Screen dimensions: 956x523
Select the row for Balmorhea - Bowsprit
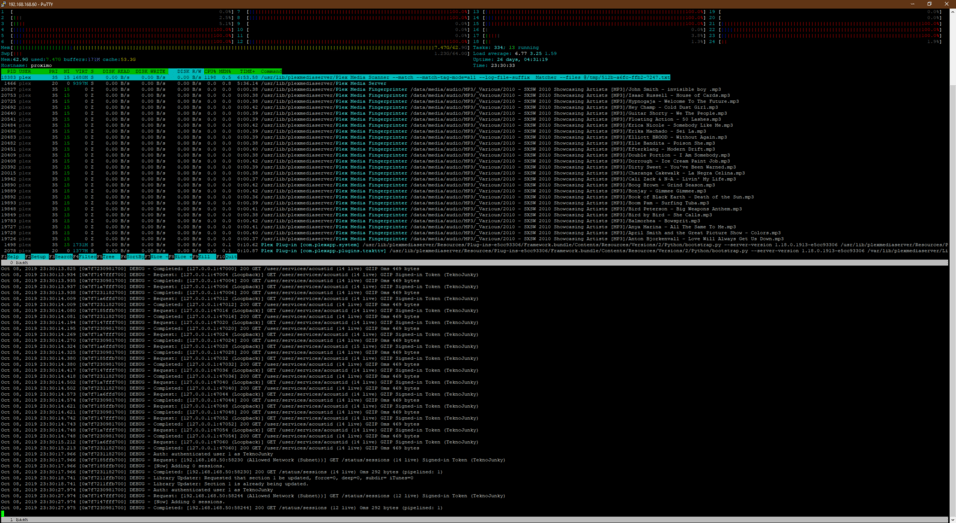click(352, 221)
